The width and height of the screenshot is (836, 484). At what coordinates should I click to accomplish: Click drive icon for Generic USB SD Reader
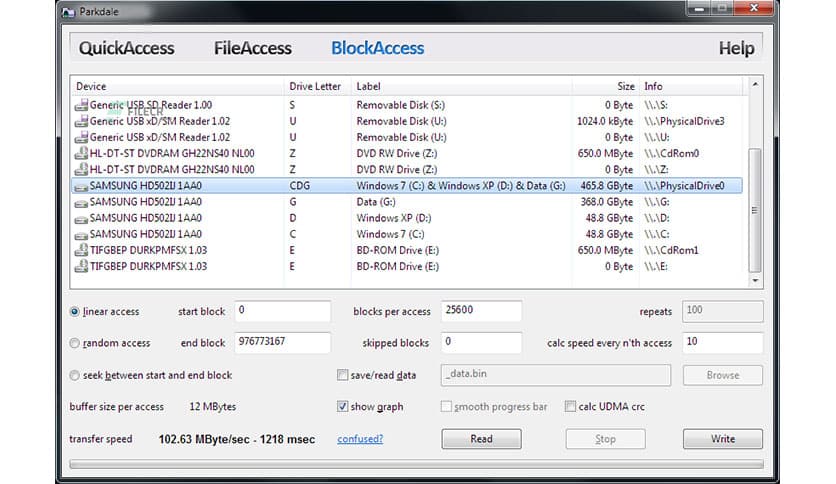click(x=81, y=105)
